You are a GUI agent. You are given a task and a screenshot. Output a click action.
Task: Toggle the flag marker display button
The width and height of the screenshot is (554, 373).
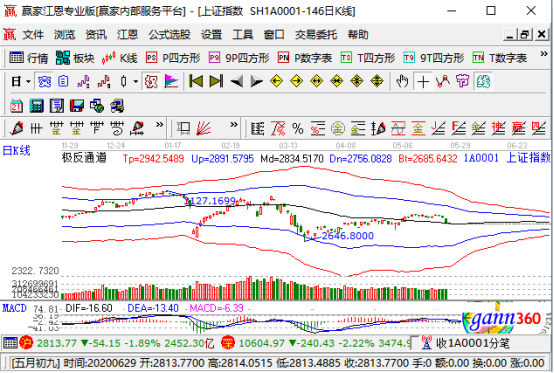(171, 82)
